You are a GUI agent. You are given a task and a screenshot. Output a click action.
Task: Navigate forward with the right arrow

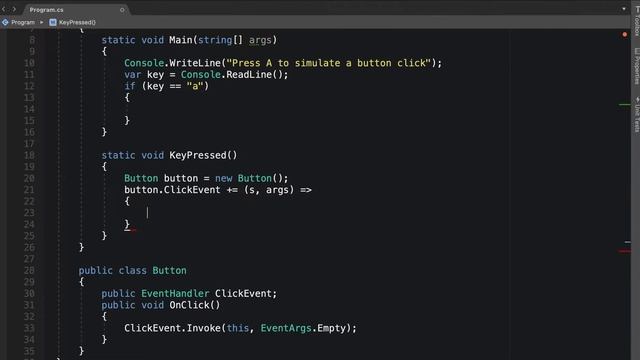(x=14, y=9)
